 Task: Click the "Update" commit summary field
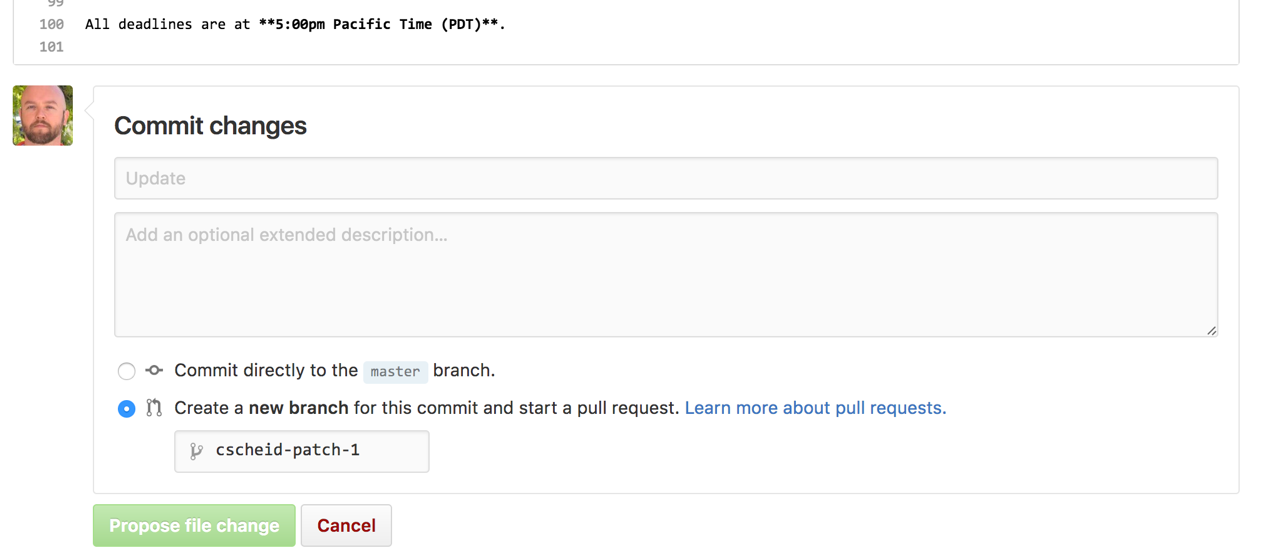pos(665,178)
